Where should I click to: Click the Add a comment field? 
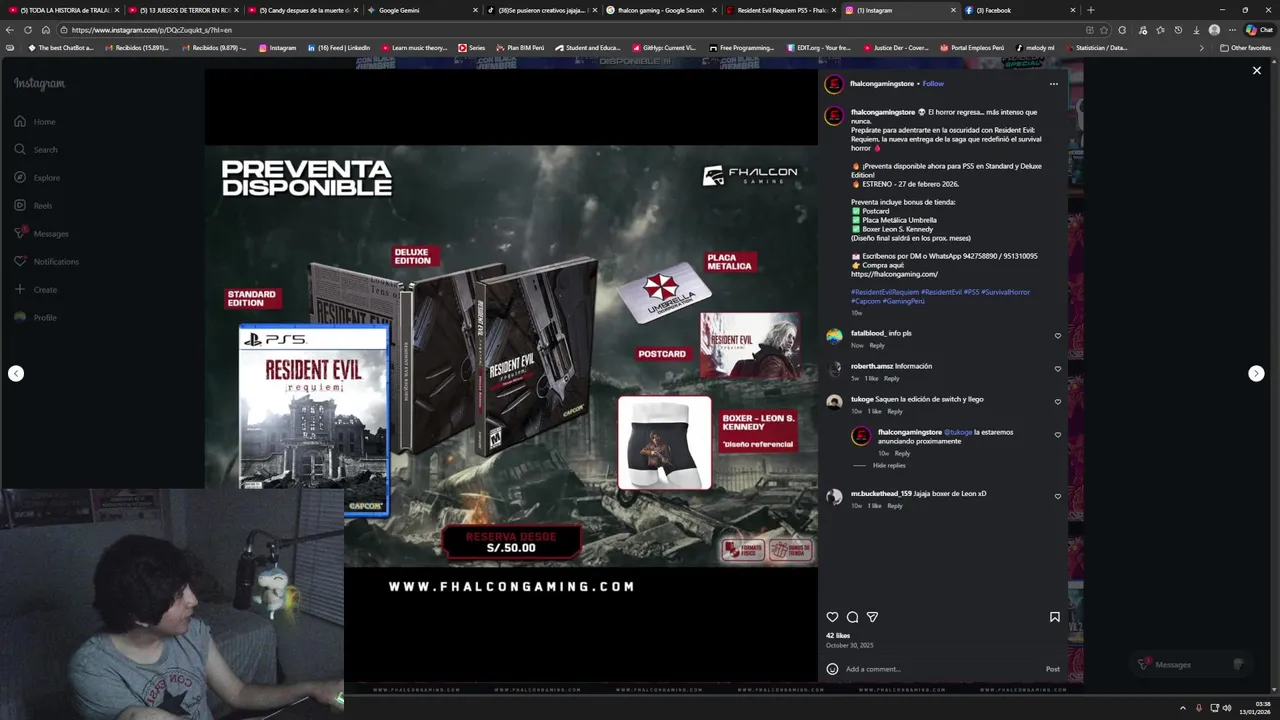(x=940, y=669)
